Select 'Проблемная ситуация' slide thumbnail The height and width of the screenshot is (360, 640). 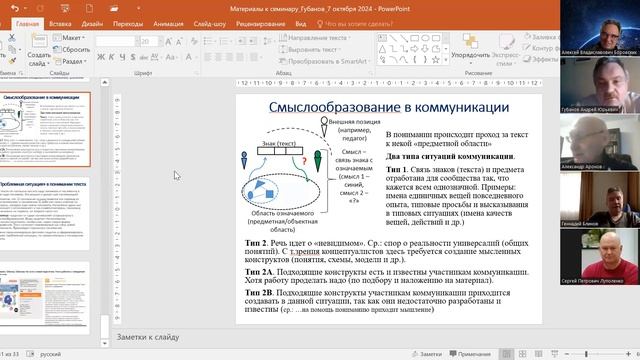(44, 213)
